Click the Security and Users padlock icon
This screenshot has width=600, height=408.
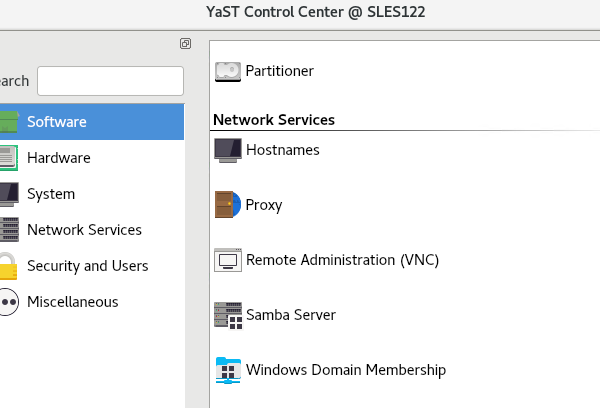pos(8,266)
